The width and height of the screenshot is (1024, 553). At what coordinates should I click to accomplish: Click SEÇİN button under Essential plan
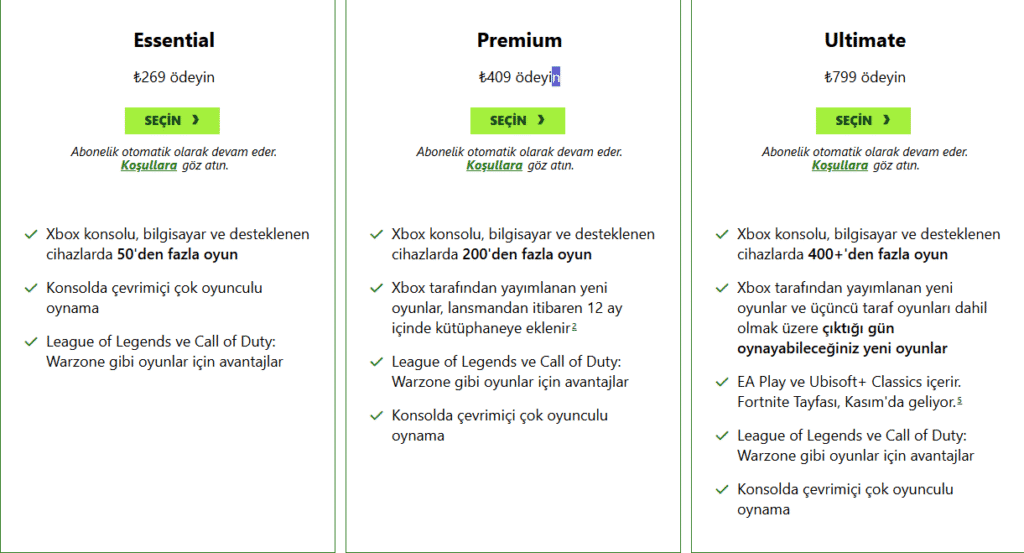pos(172,120)
